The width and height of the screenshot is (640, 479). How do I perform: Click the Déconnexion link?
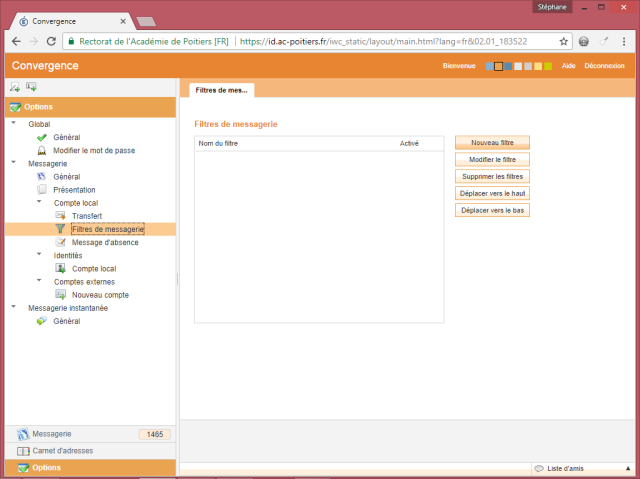pos(604,66)
